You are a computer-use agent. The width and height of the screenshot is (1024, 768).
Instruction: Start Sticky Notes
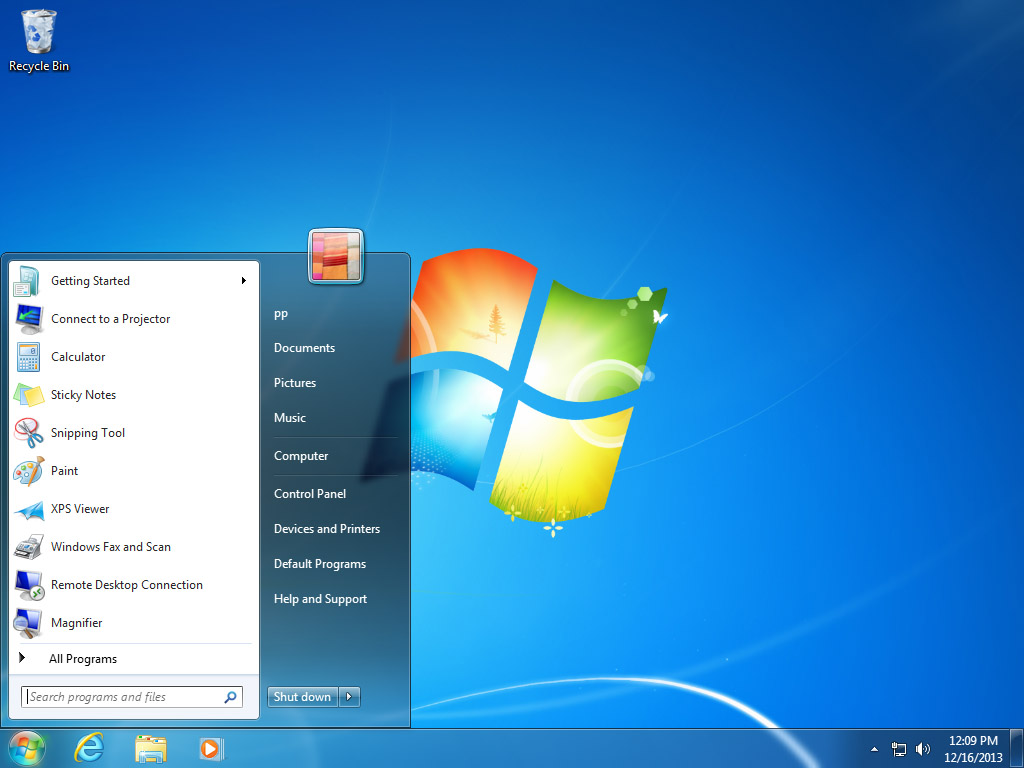tap(83, 395)
